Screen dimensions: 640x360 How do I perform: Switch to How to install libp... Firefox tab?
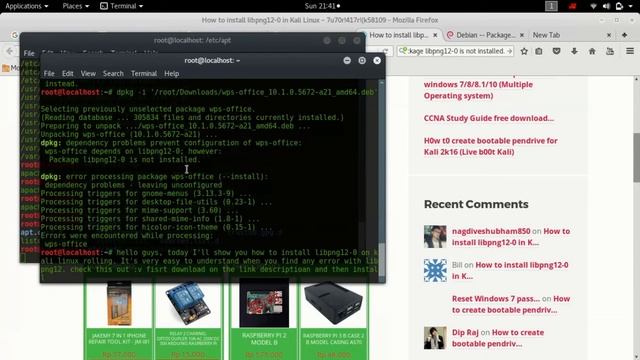[x=398, y=35]
